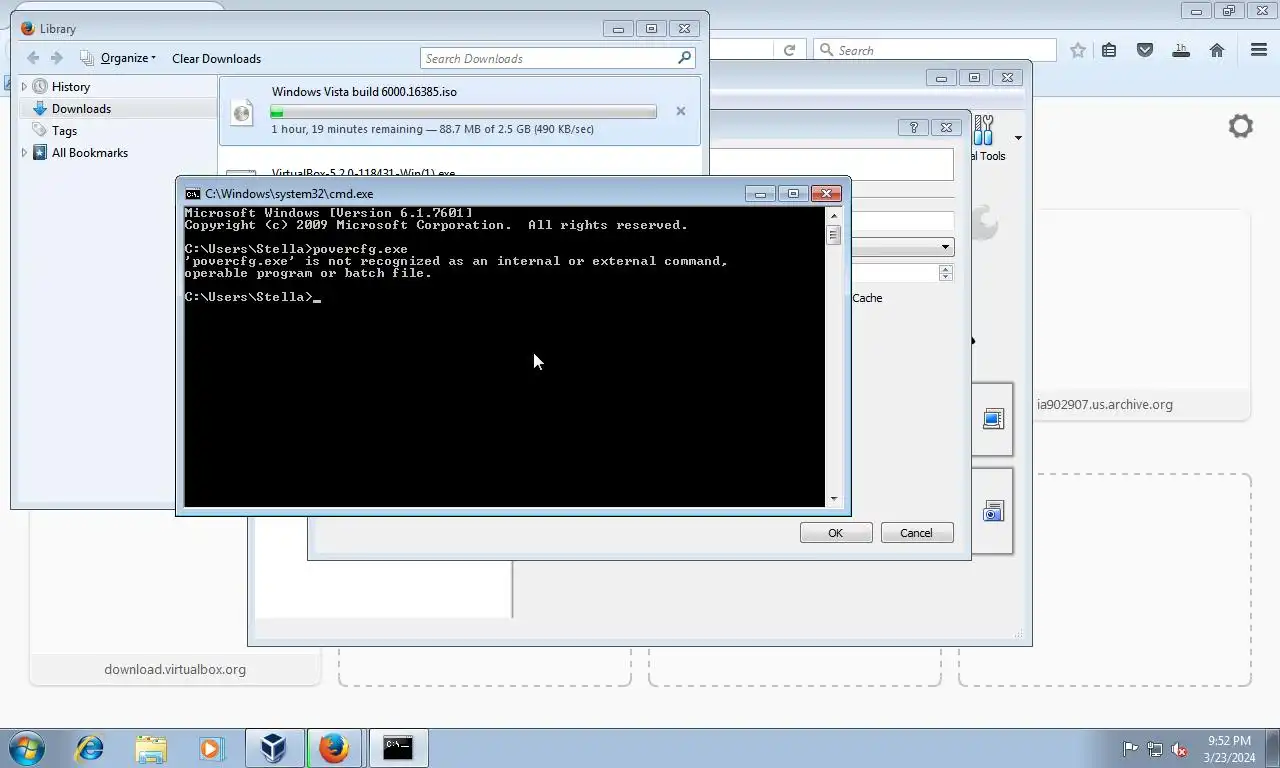Click the download time remaining status text
This screenshot has height=768, width=1280.
point(432,129)
